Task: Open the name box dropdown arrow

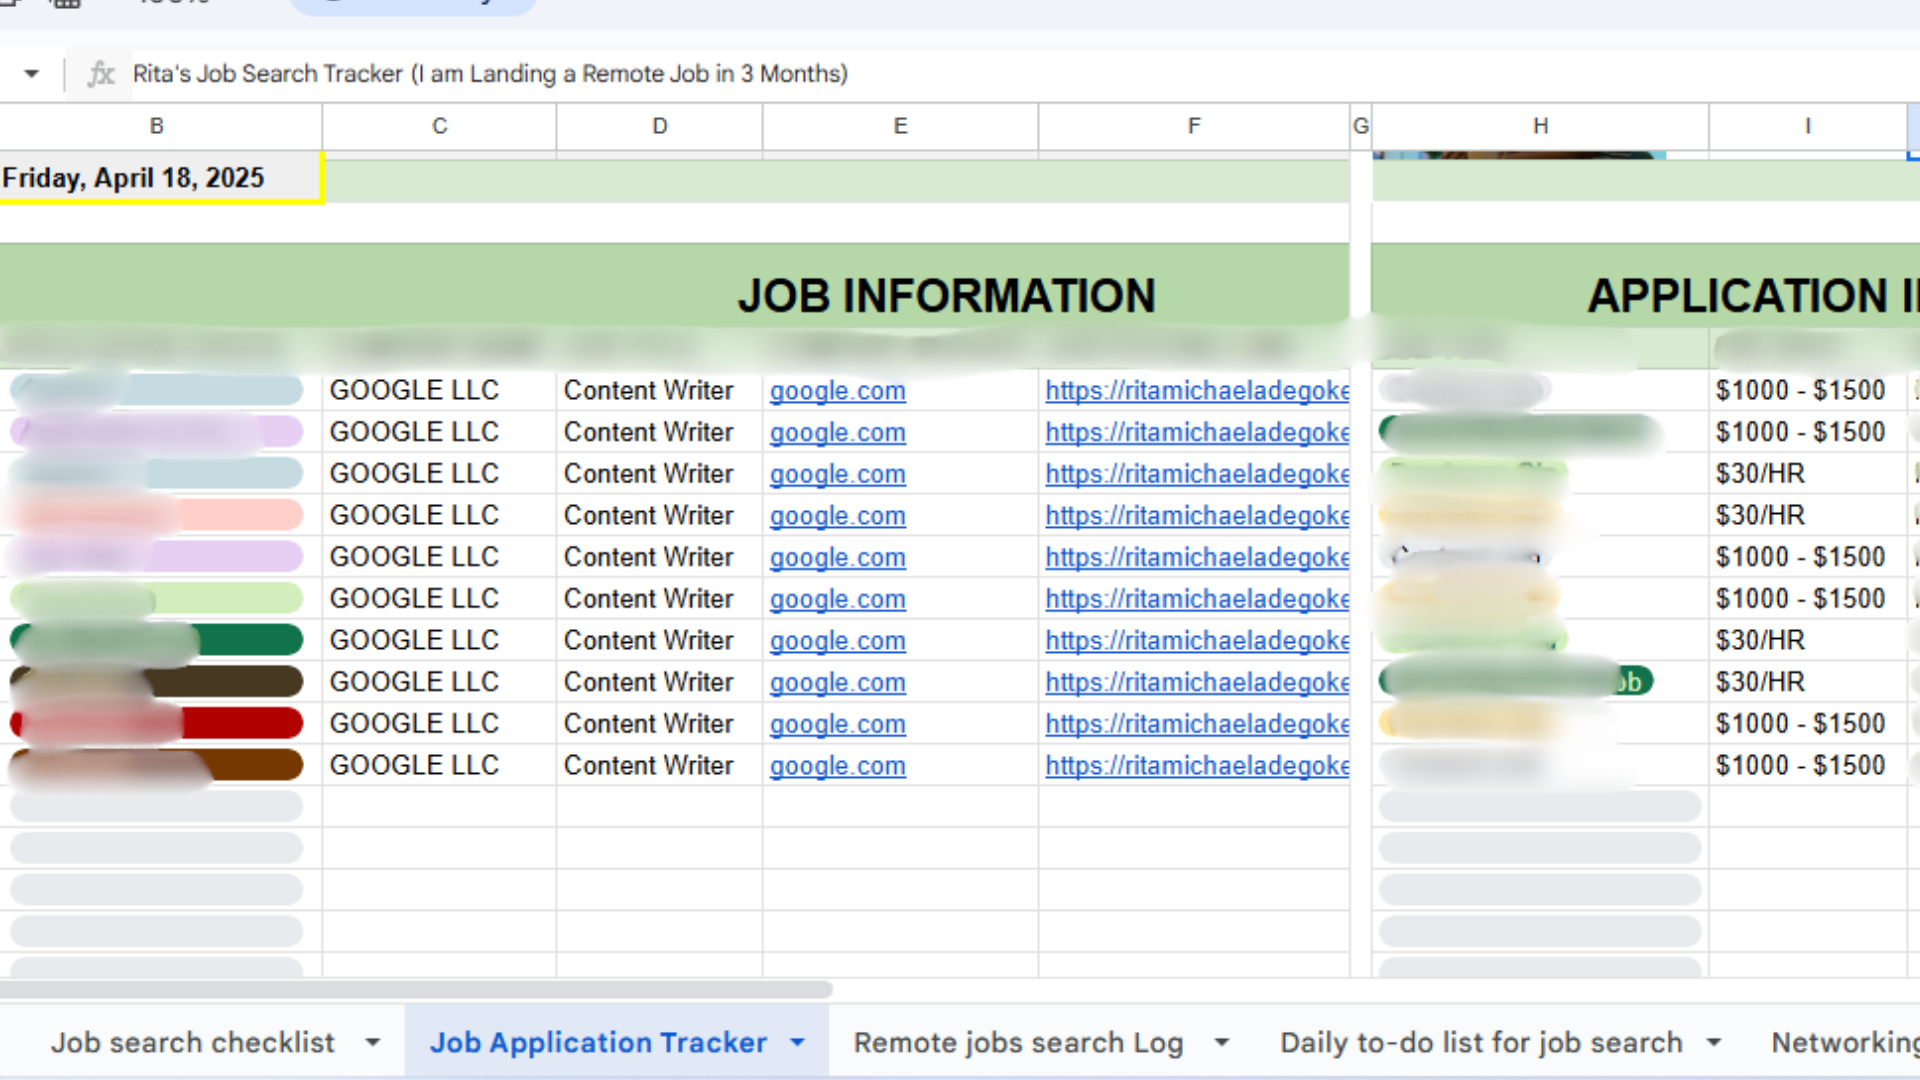Action: (x=32, y=74)
